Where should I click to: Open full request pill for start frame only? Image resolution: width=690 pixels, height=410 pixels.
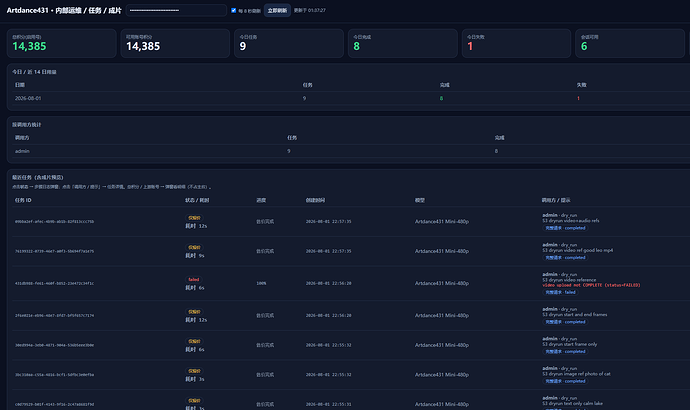coord(565,351)
